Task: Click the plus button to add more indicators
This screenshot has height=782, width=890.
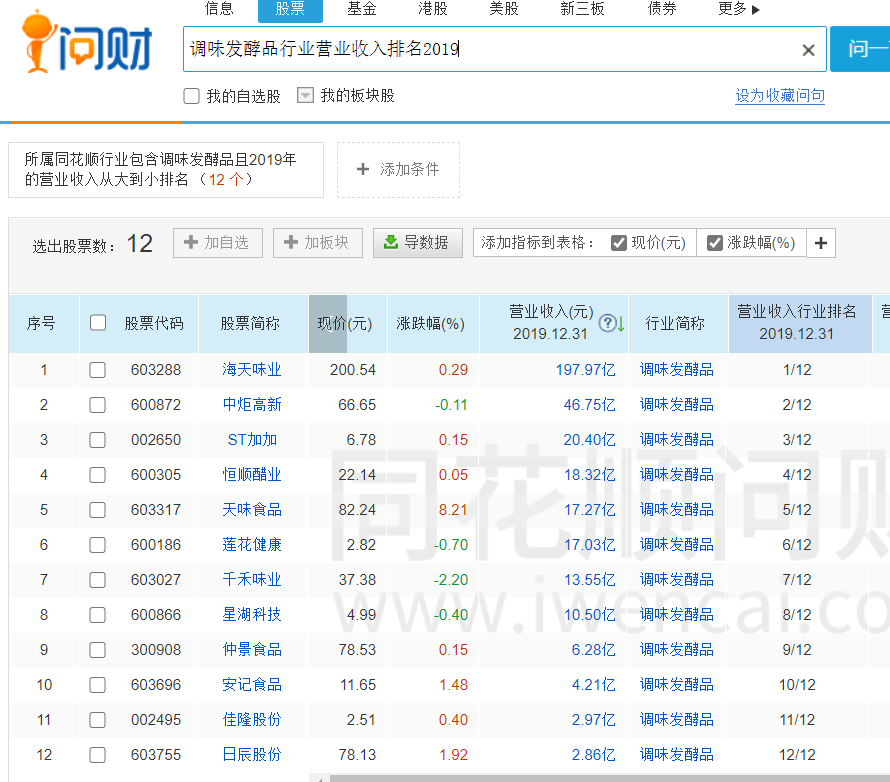Action: pos(821,243)
